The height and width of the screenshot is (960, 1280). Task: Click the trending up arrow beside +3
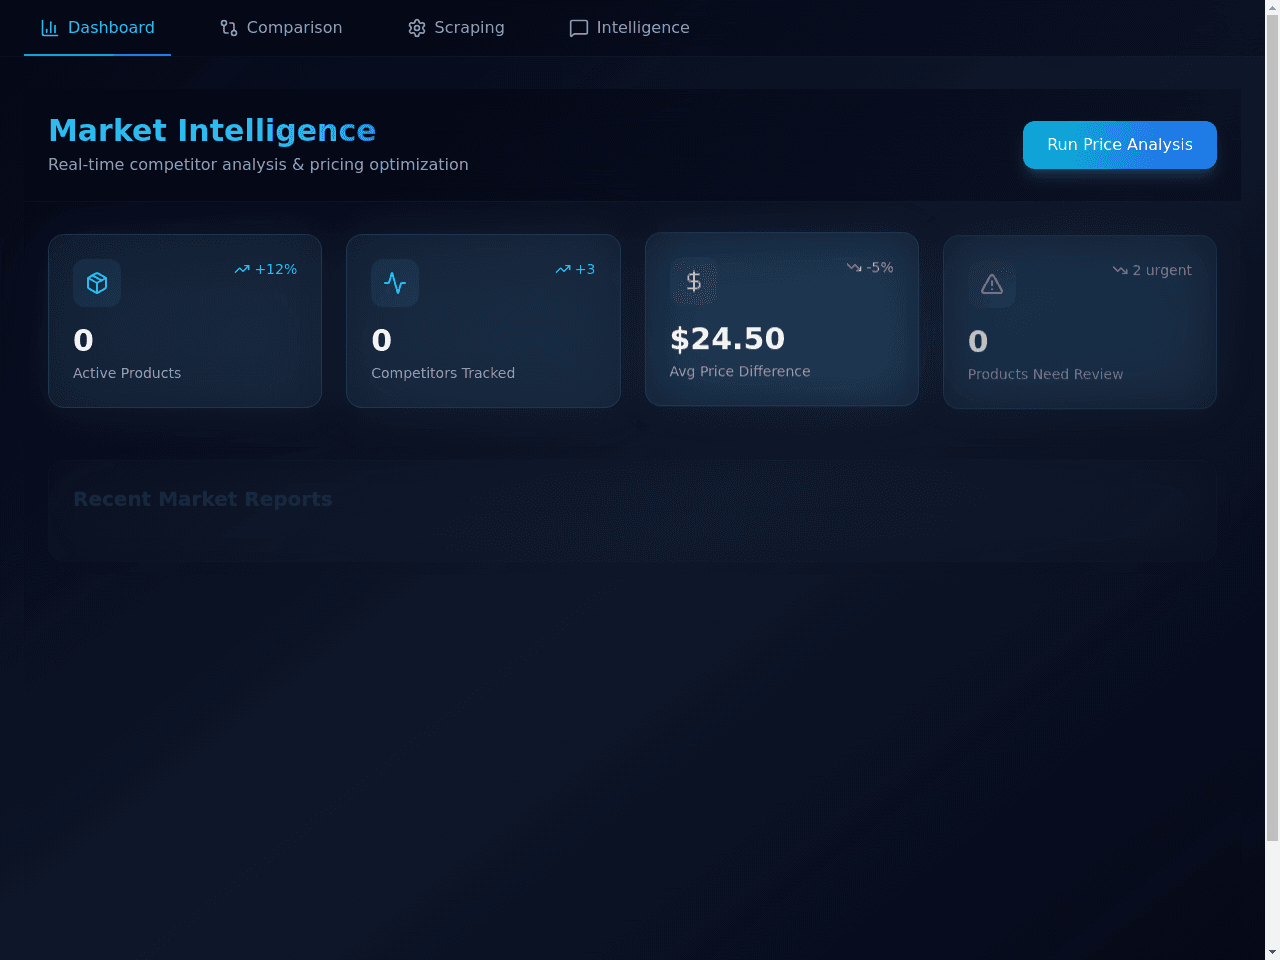(x=563, y=269)
